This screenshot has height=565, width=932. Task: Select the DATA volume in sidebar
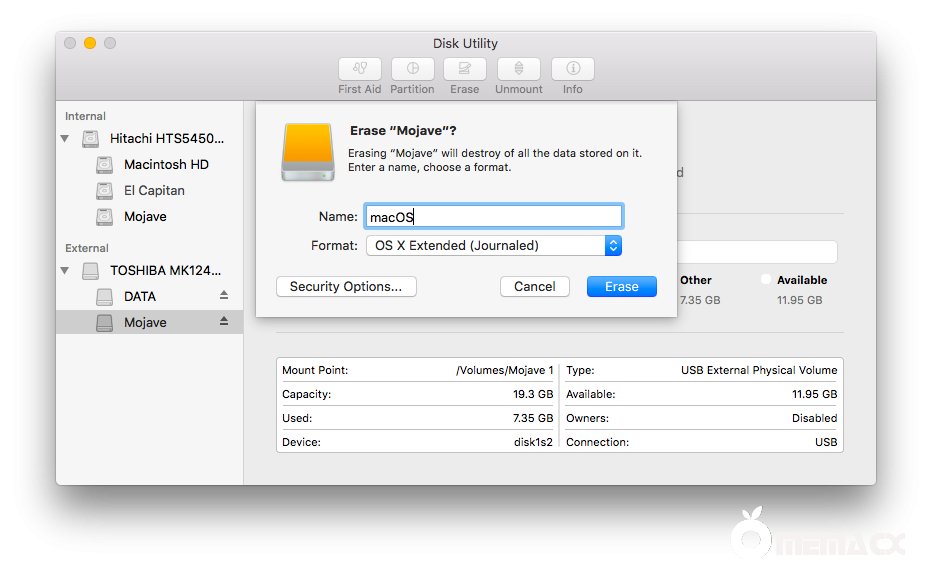(140, 296)
